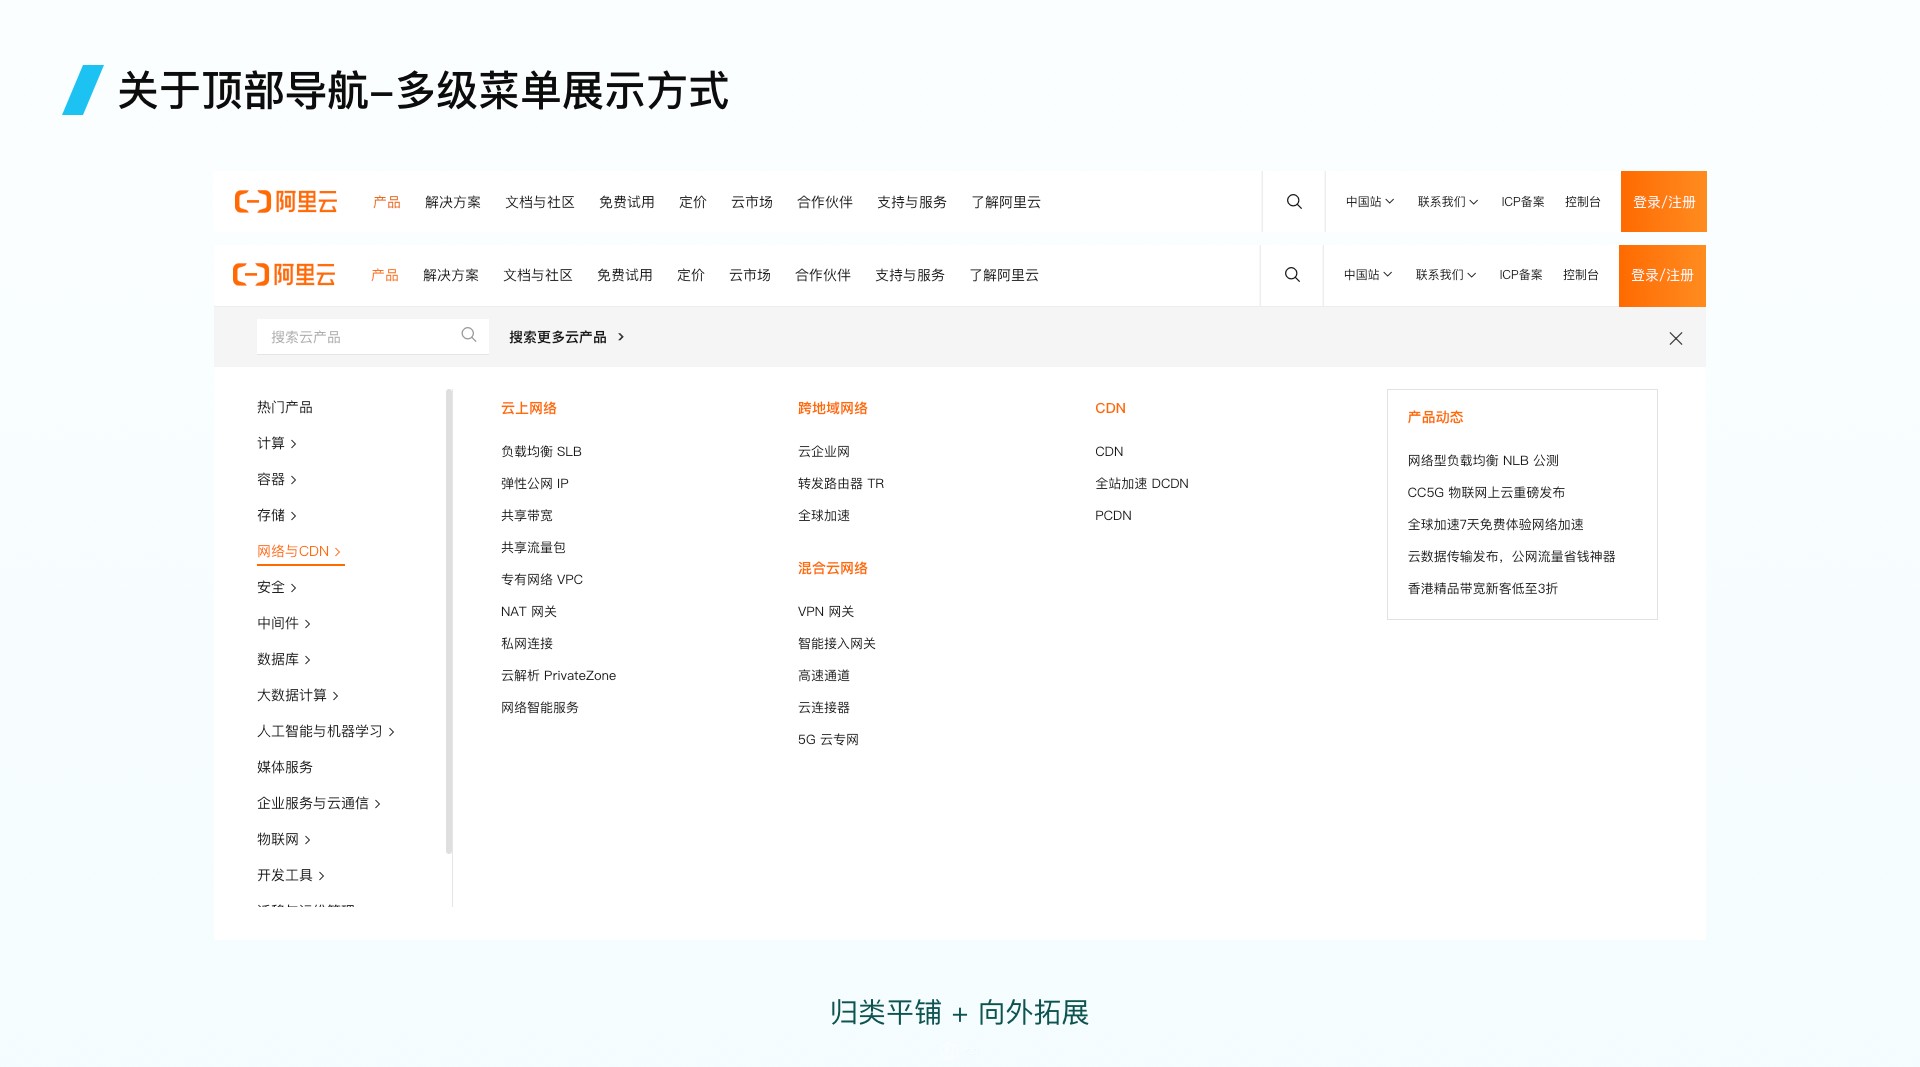This screenshot has height=1067, width=1920.
Task: Open 共享带宽 product link
Action: click(x=527, y=515)
